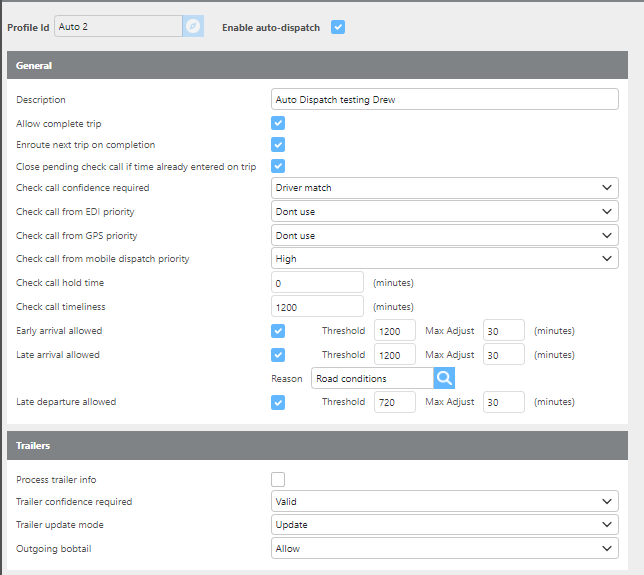
Task: Click the Profile Id lookup icon
Action: [x=193, y=27]
